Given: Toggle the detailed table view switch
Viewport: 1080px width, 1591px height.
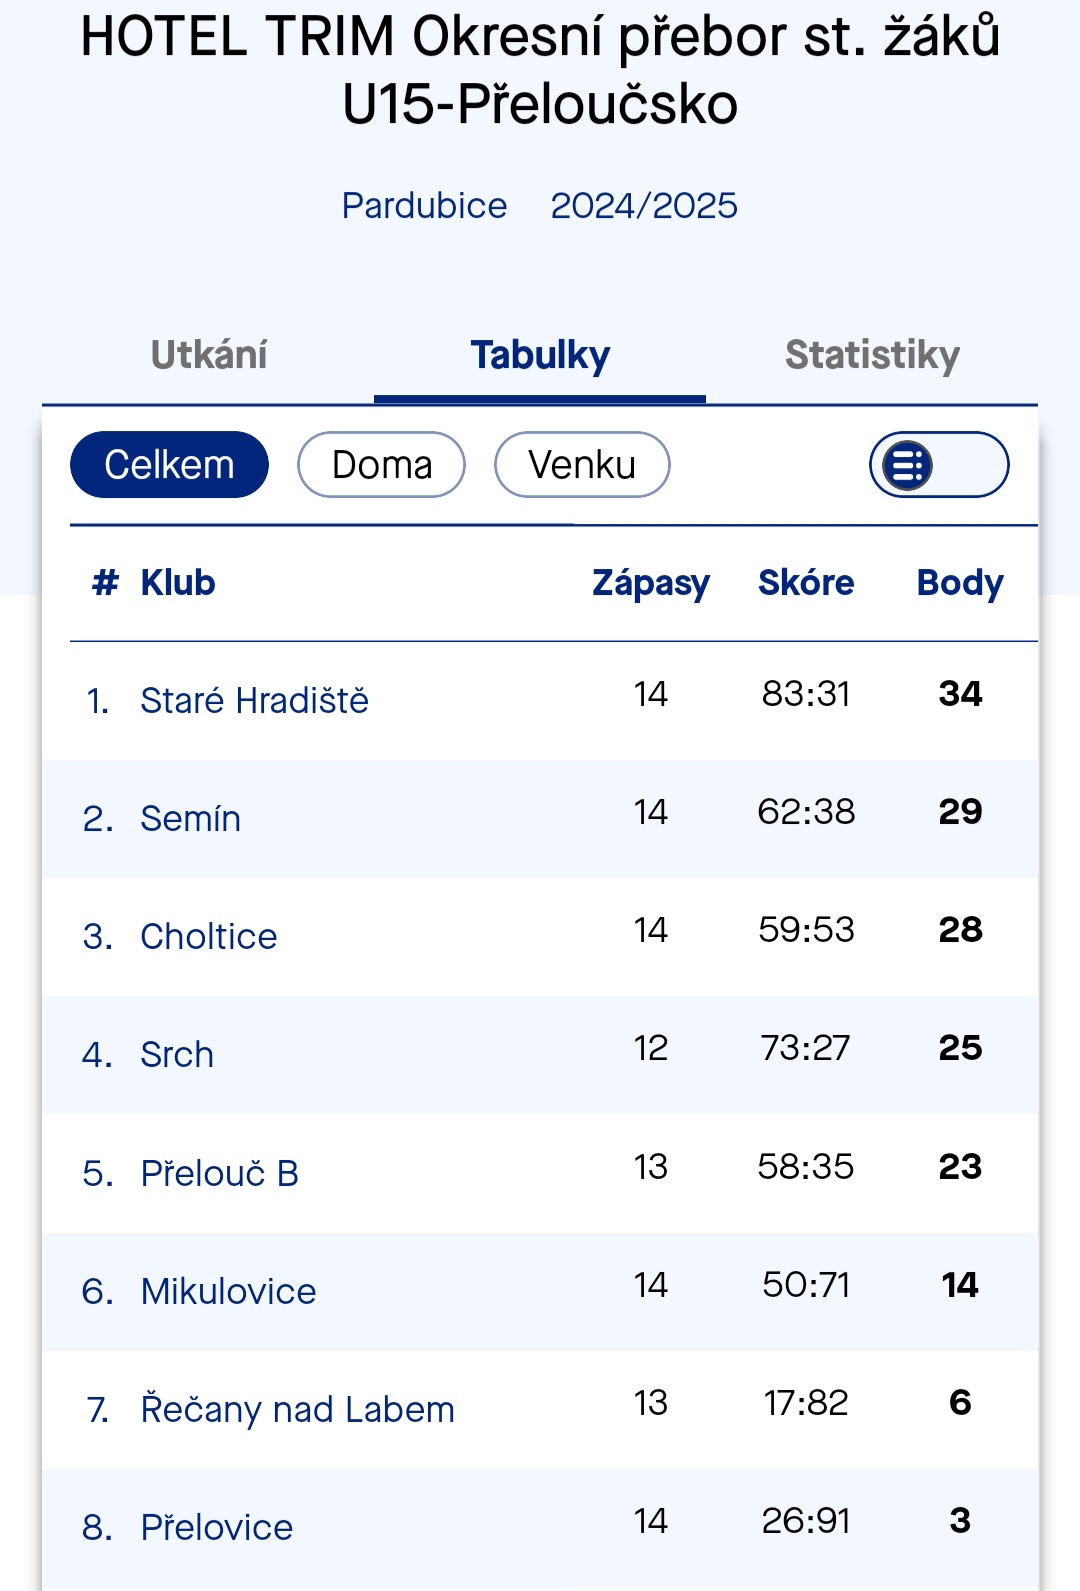Looking at the screenshot, I should [939, 465].
